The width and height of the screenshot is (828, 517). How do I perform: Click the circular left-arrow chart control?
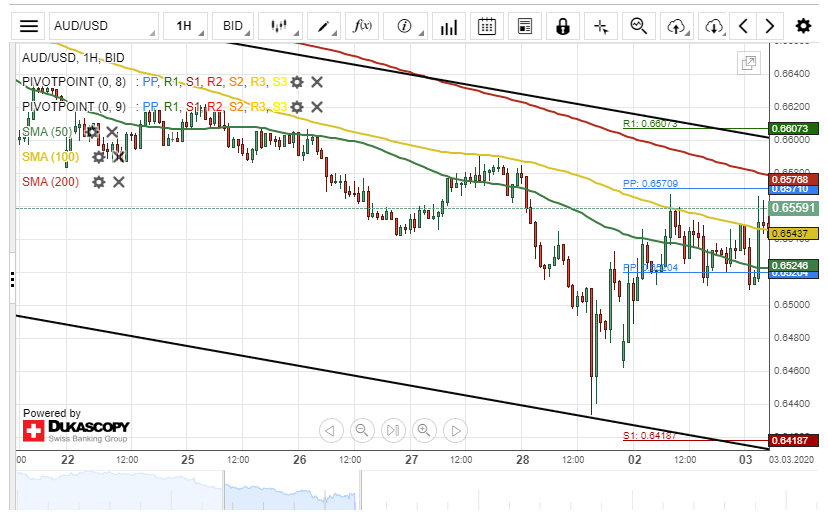[331, 431]
